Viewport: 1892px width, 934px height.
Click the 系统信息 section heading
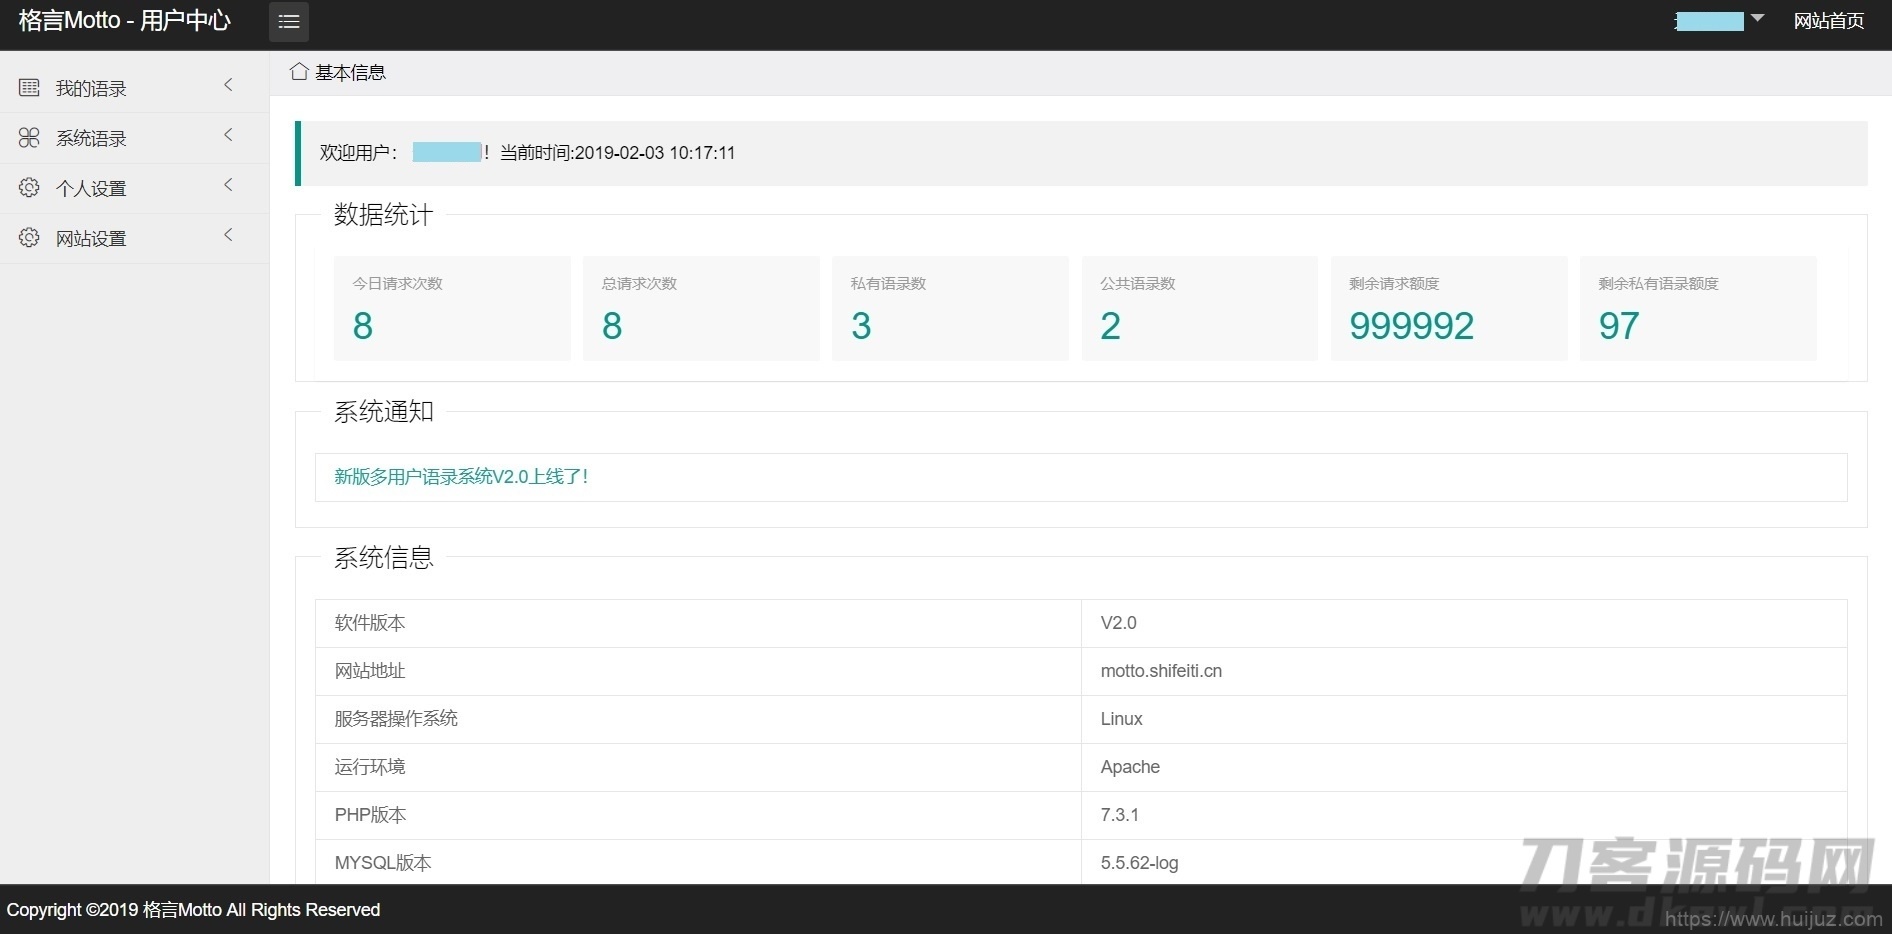tap(383, 558)
